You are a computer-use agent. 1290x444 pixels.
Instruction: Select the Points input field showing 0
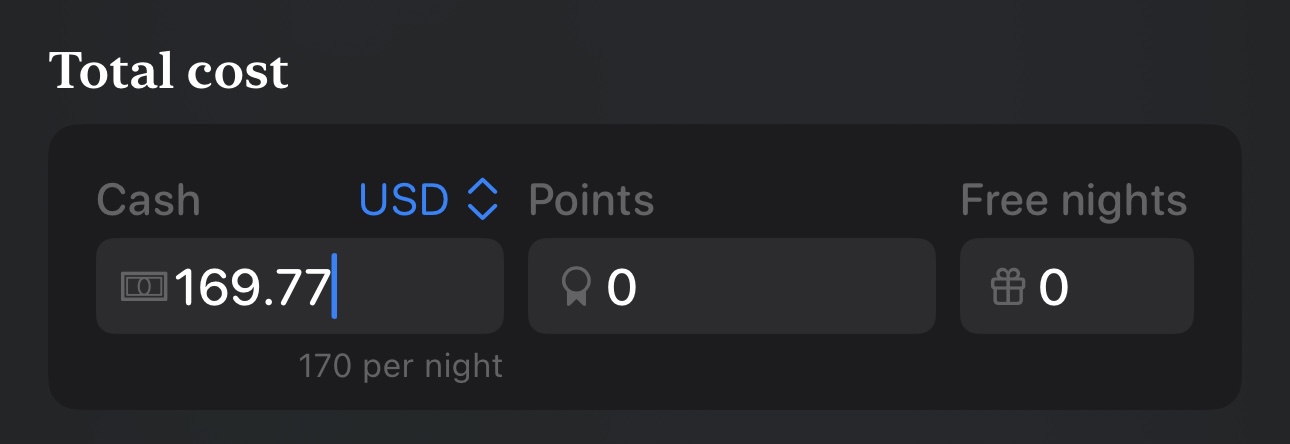732,286
